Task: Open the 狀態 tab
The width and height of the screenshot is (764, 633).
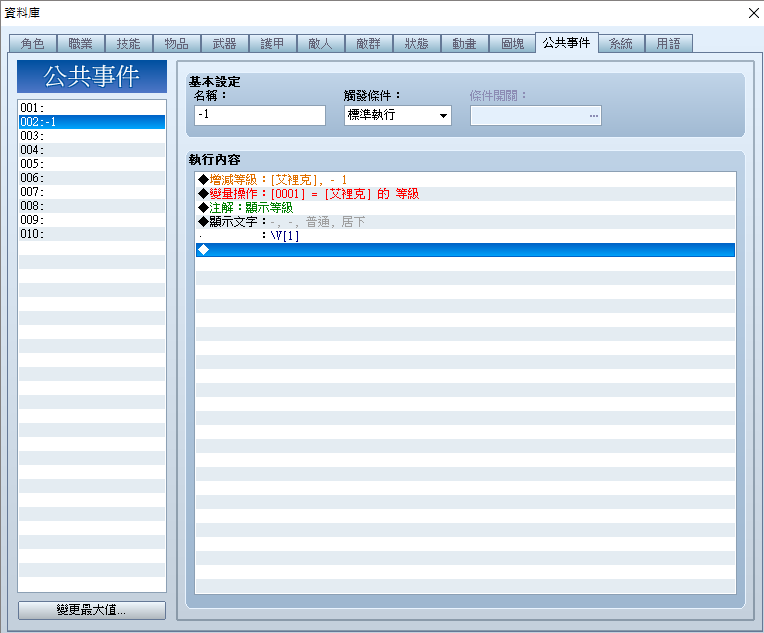Action: point(416,43)
